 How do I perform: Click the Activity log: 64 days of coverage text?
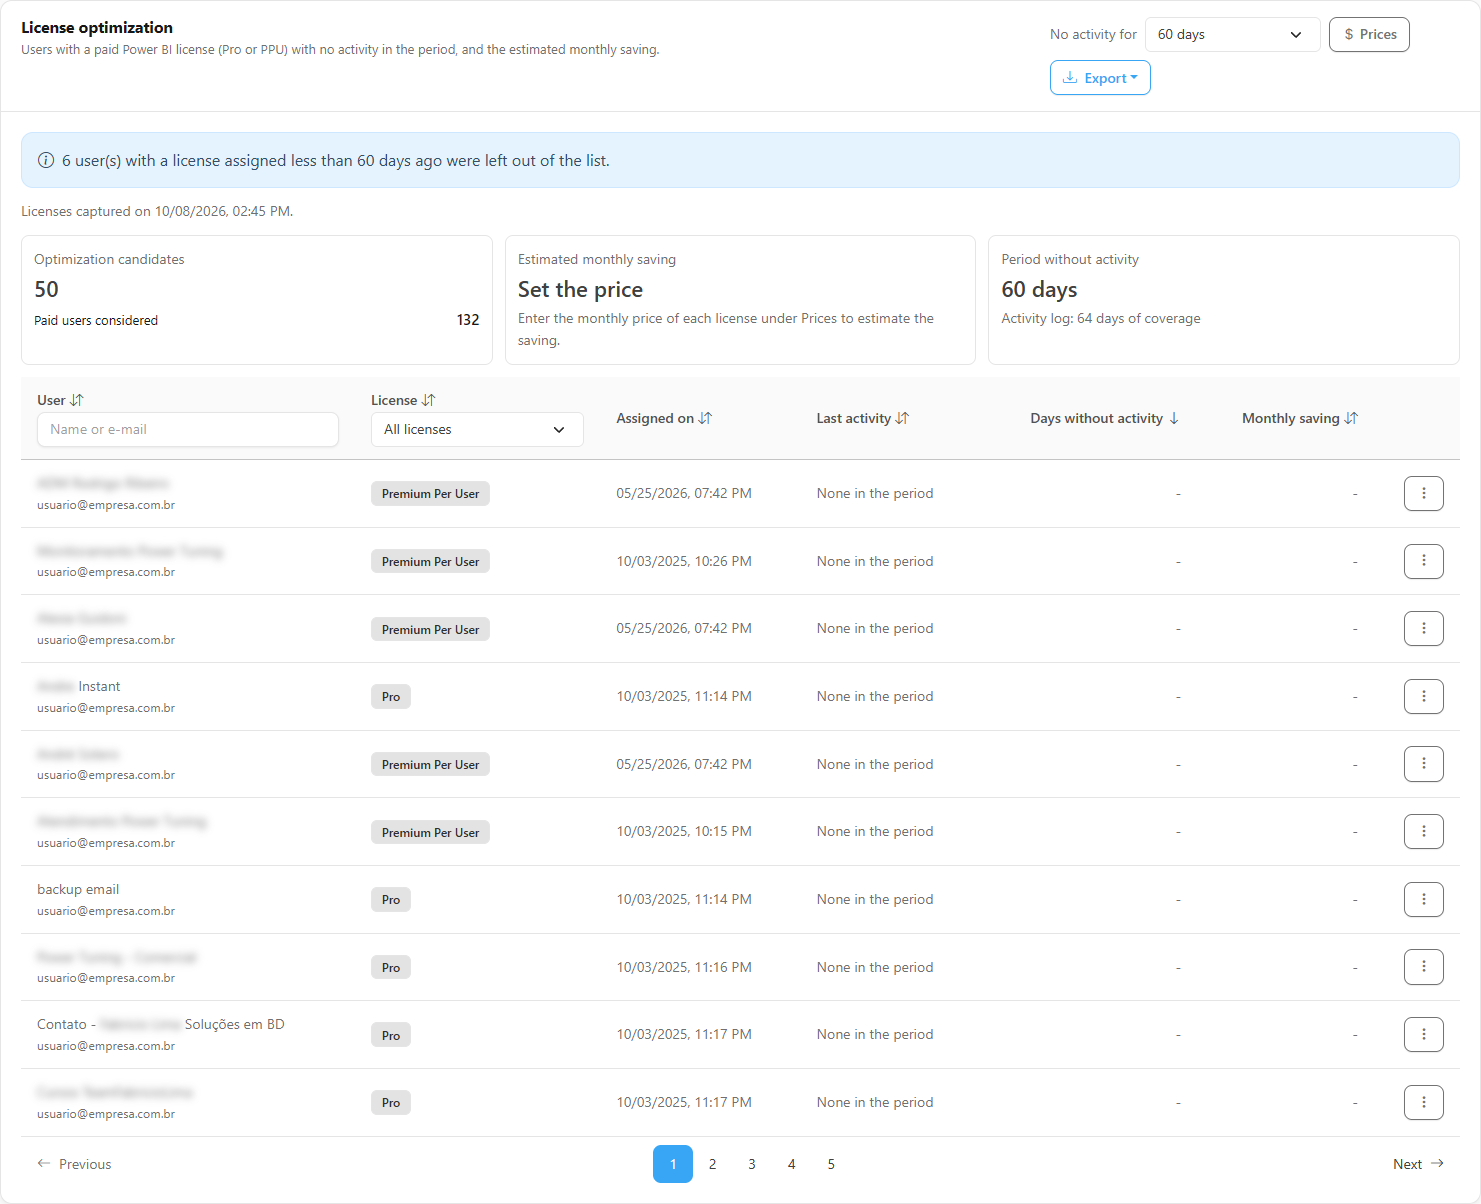click(1101, 318)
